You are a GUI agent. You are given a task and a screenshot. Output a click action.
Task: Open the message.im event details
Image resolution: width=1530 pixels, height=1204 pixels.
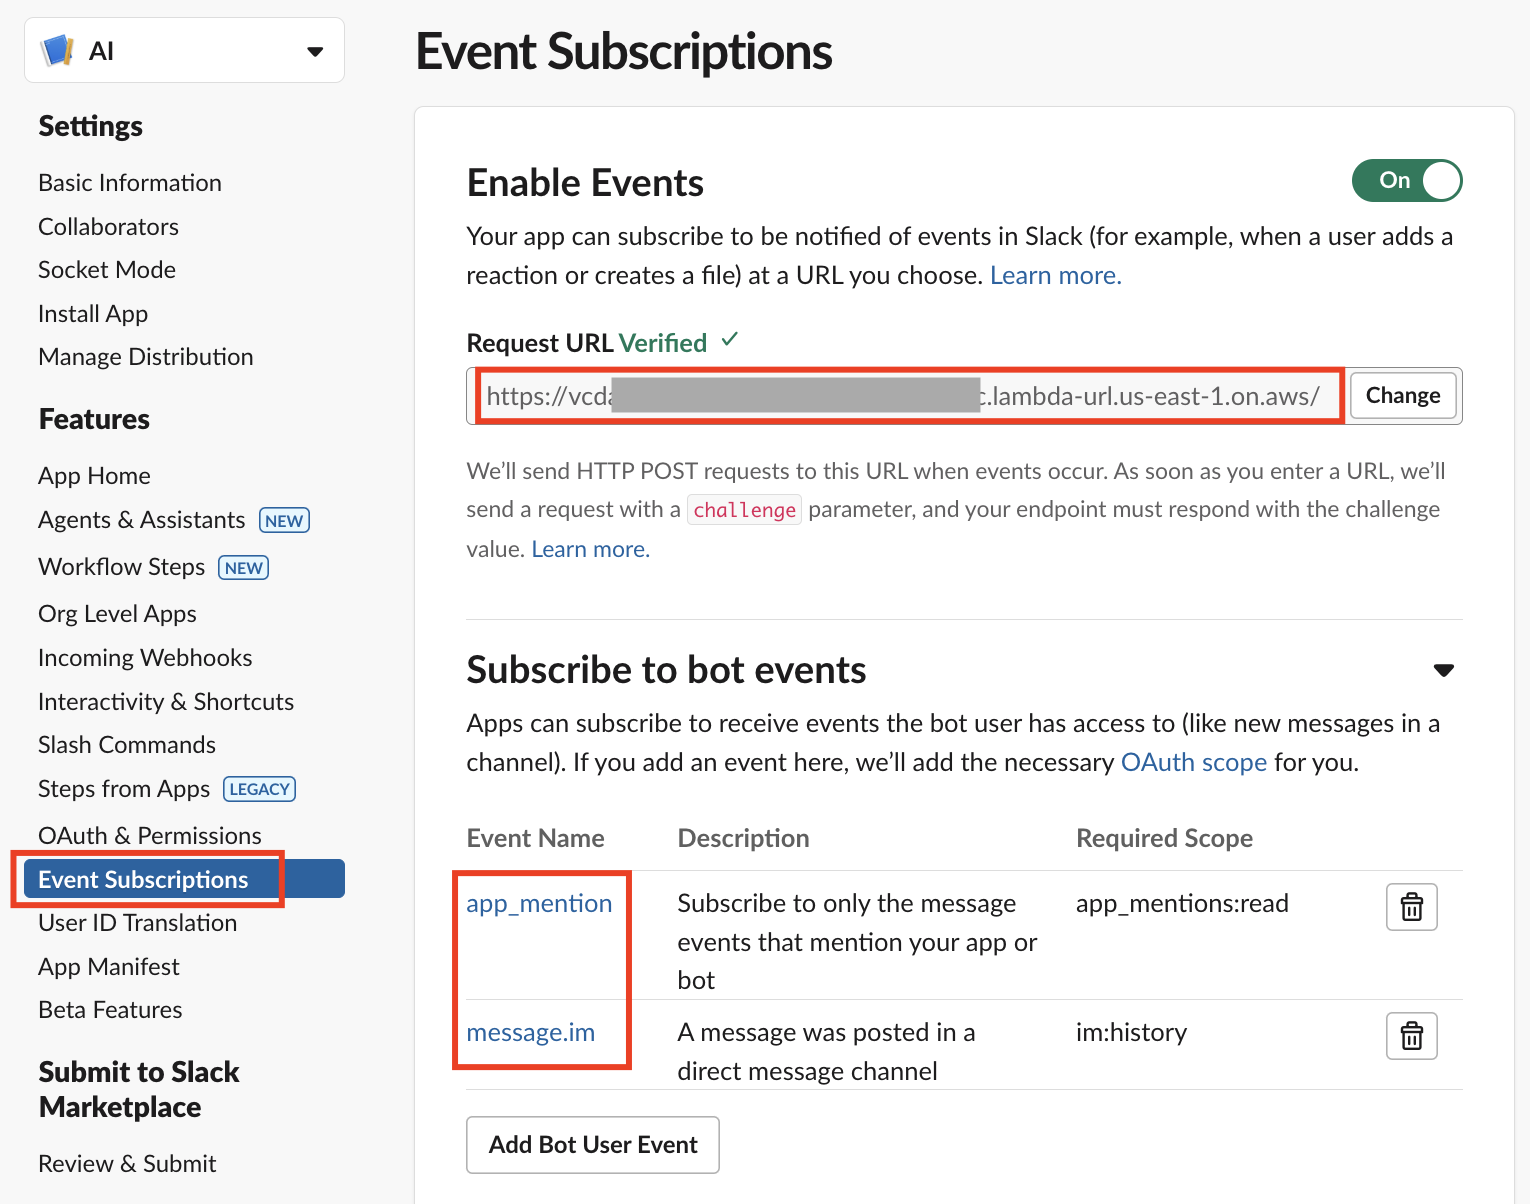click(530, 1032)
